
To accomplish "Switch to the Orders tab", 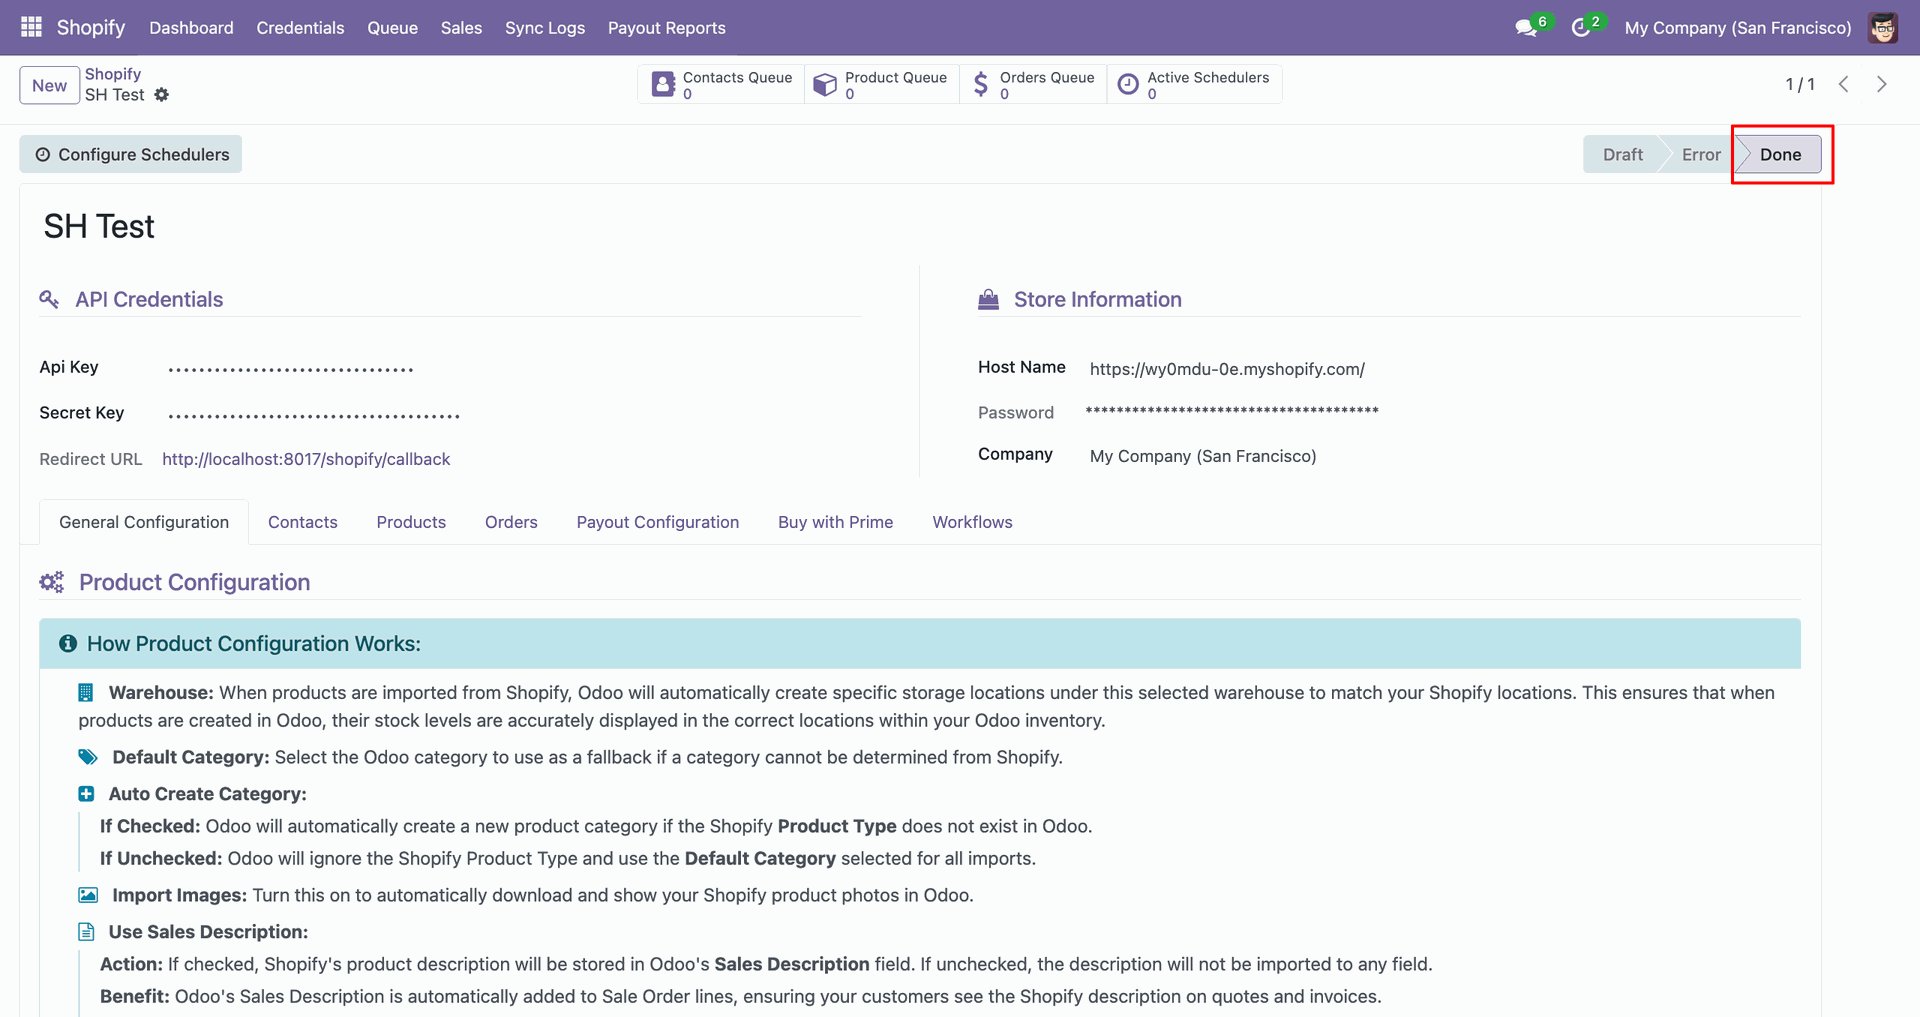I will (511, 522).
